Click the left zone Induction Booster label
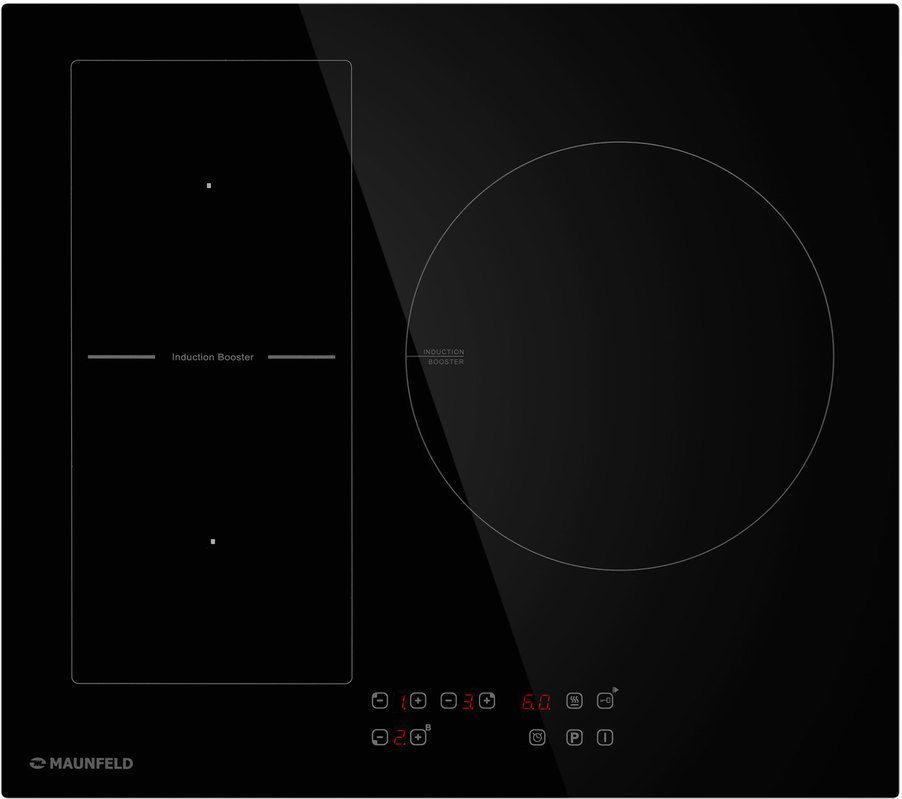The height and width of the screenshot is (799, 902). pos(212,357)
